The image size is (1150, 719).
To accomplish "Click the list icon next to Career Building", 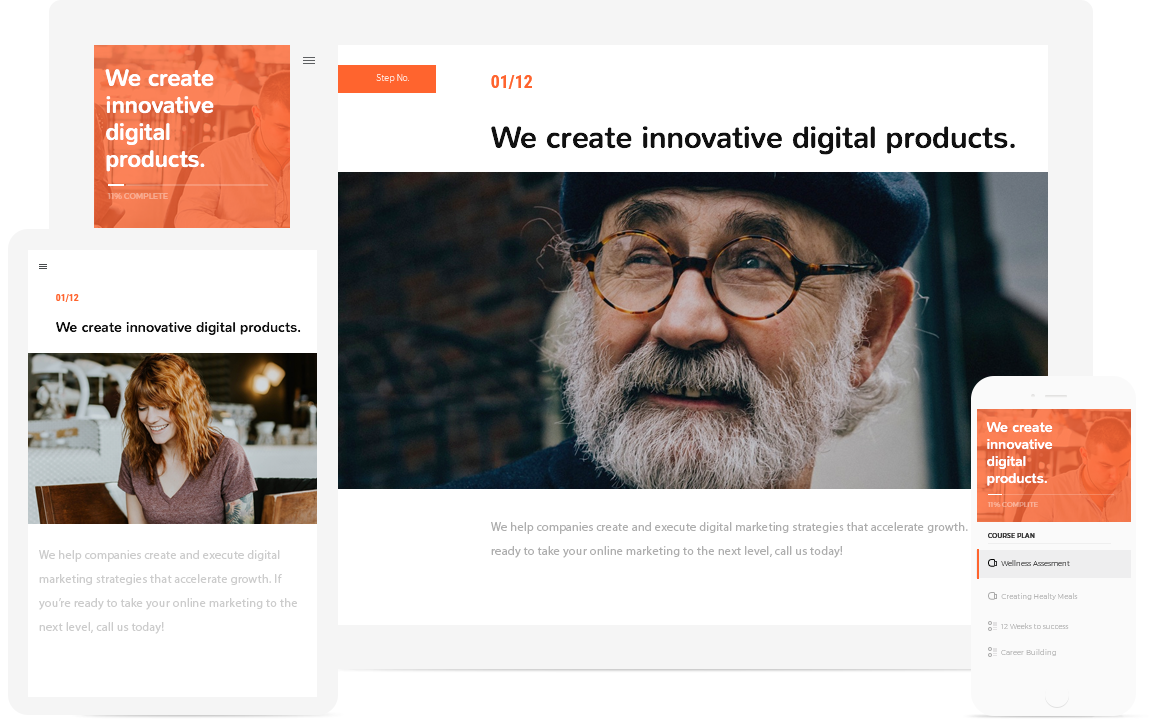I will (992, 652).
